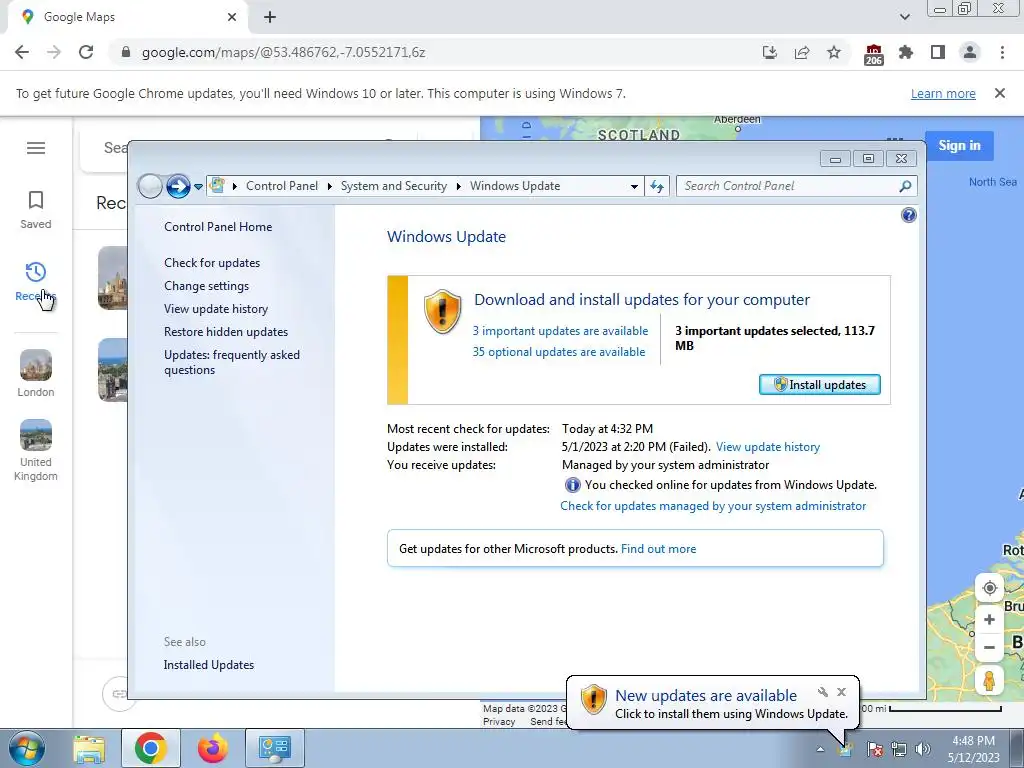The width and height of the screenshot is (1024, 768).
Task: Open Installed Updates link
Action: point(209,665)
